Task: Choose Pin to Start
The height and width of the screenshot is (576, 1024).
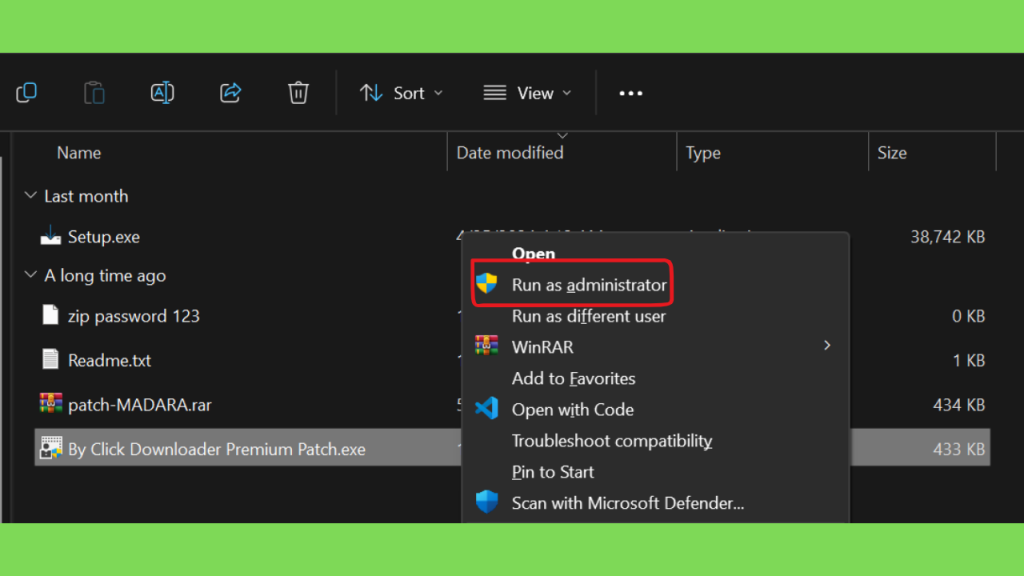Action: coord(552,472)
